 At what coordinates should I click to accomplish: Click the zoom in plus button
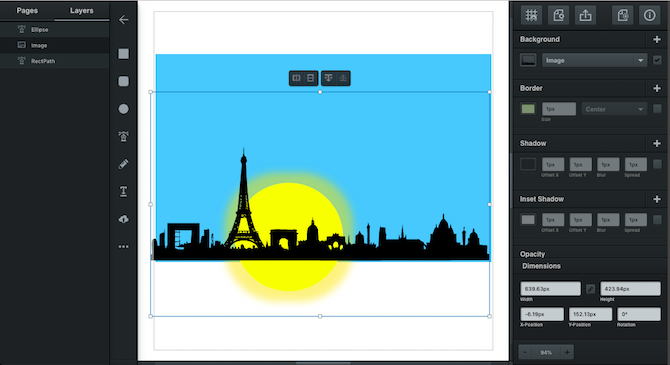567,352
